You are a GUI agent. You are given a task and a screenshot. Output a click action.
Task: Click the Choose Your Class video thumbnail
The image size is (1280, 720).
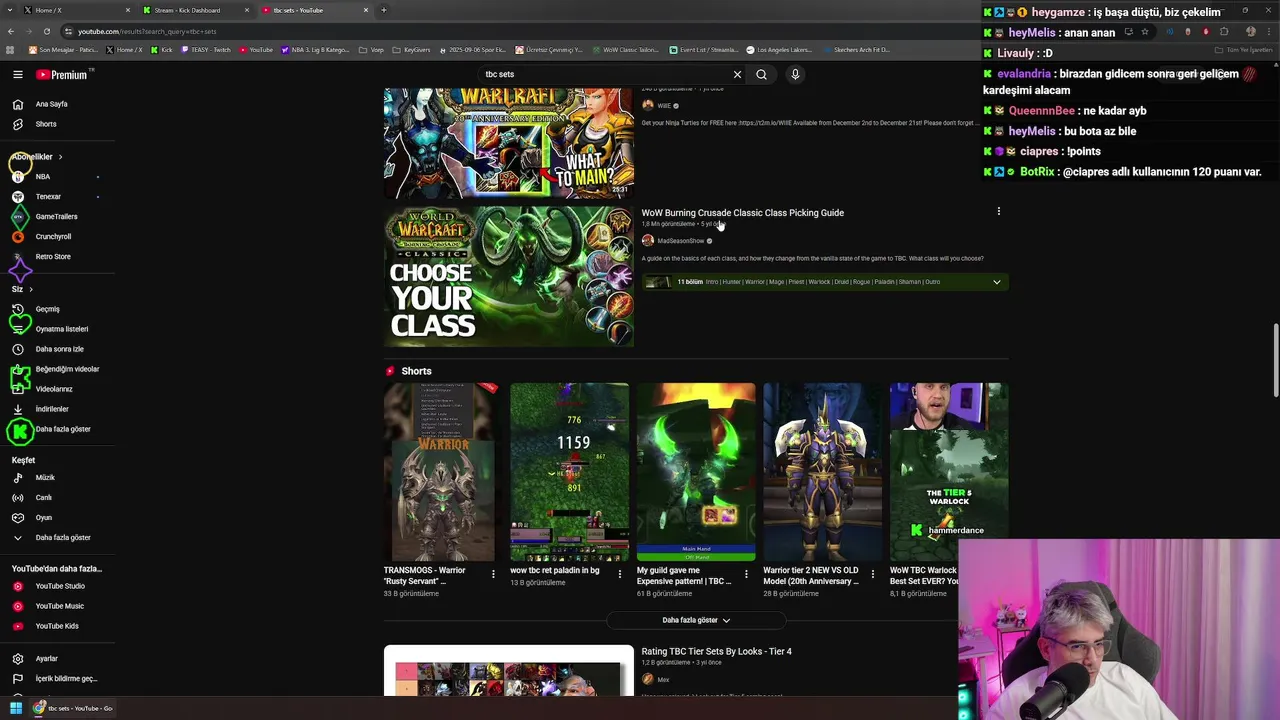coord(509,276)
